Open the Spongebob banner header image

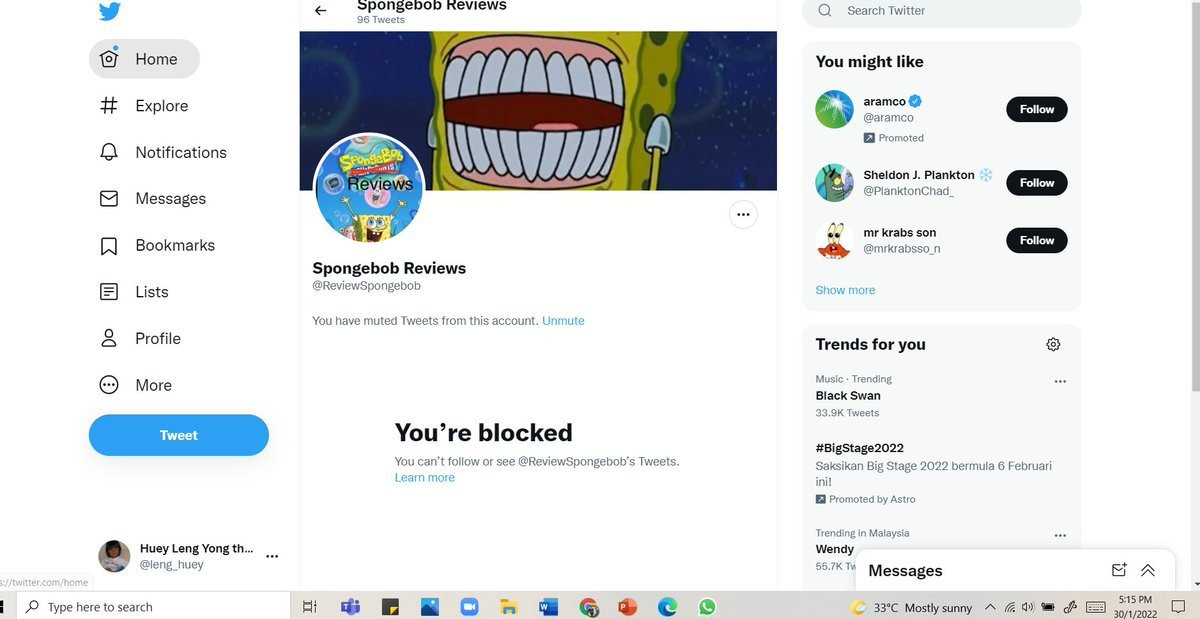[538, 110]
